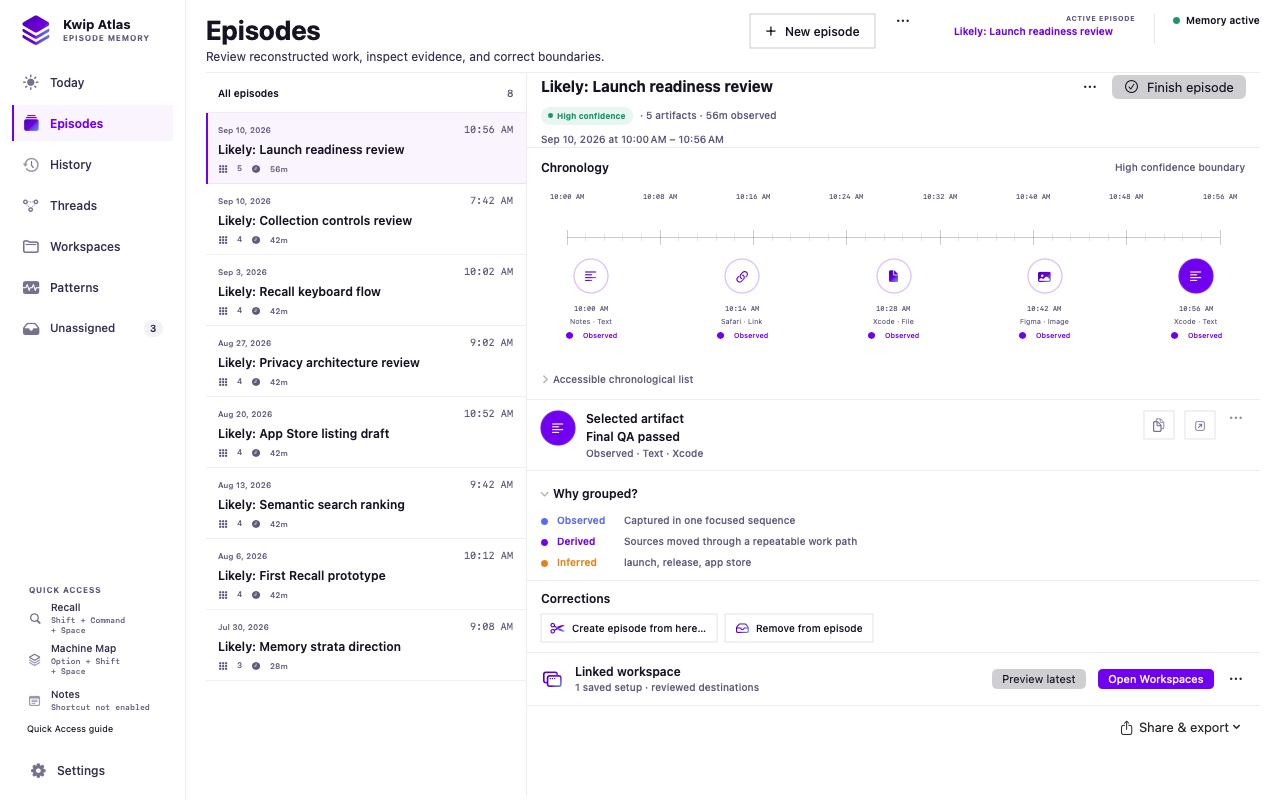Click the History clock icon in sidebar

[x=31, y=165]
